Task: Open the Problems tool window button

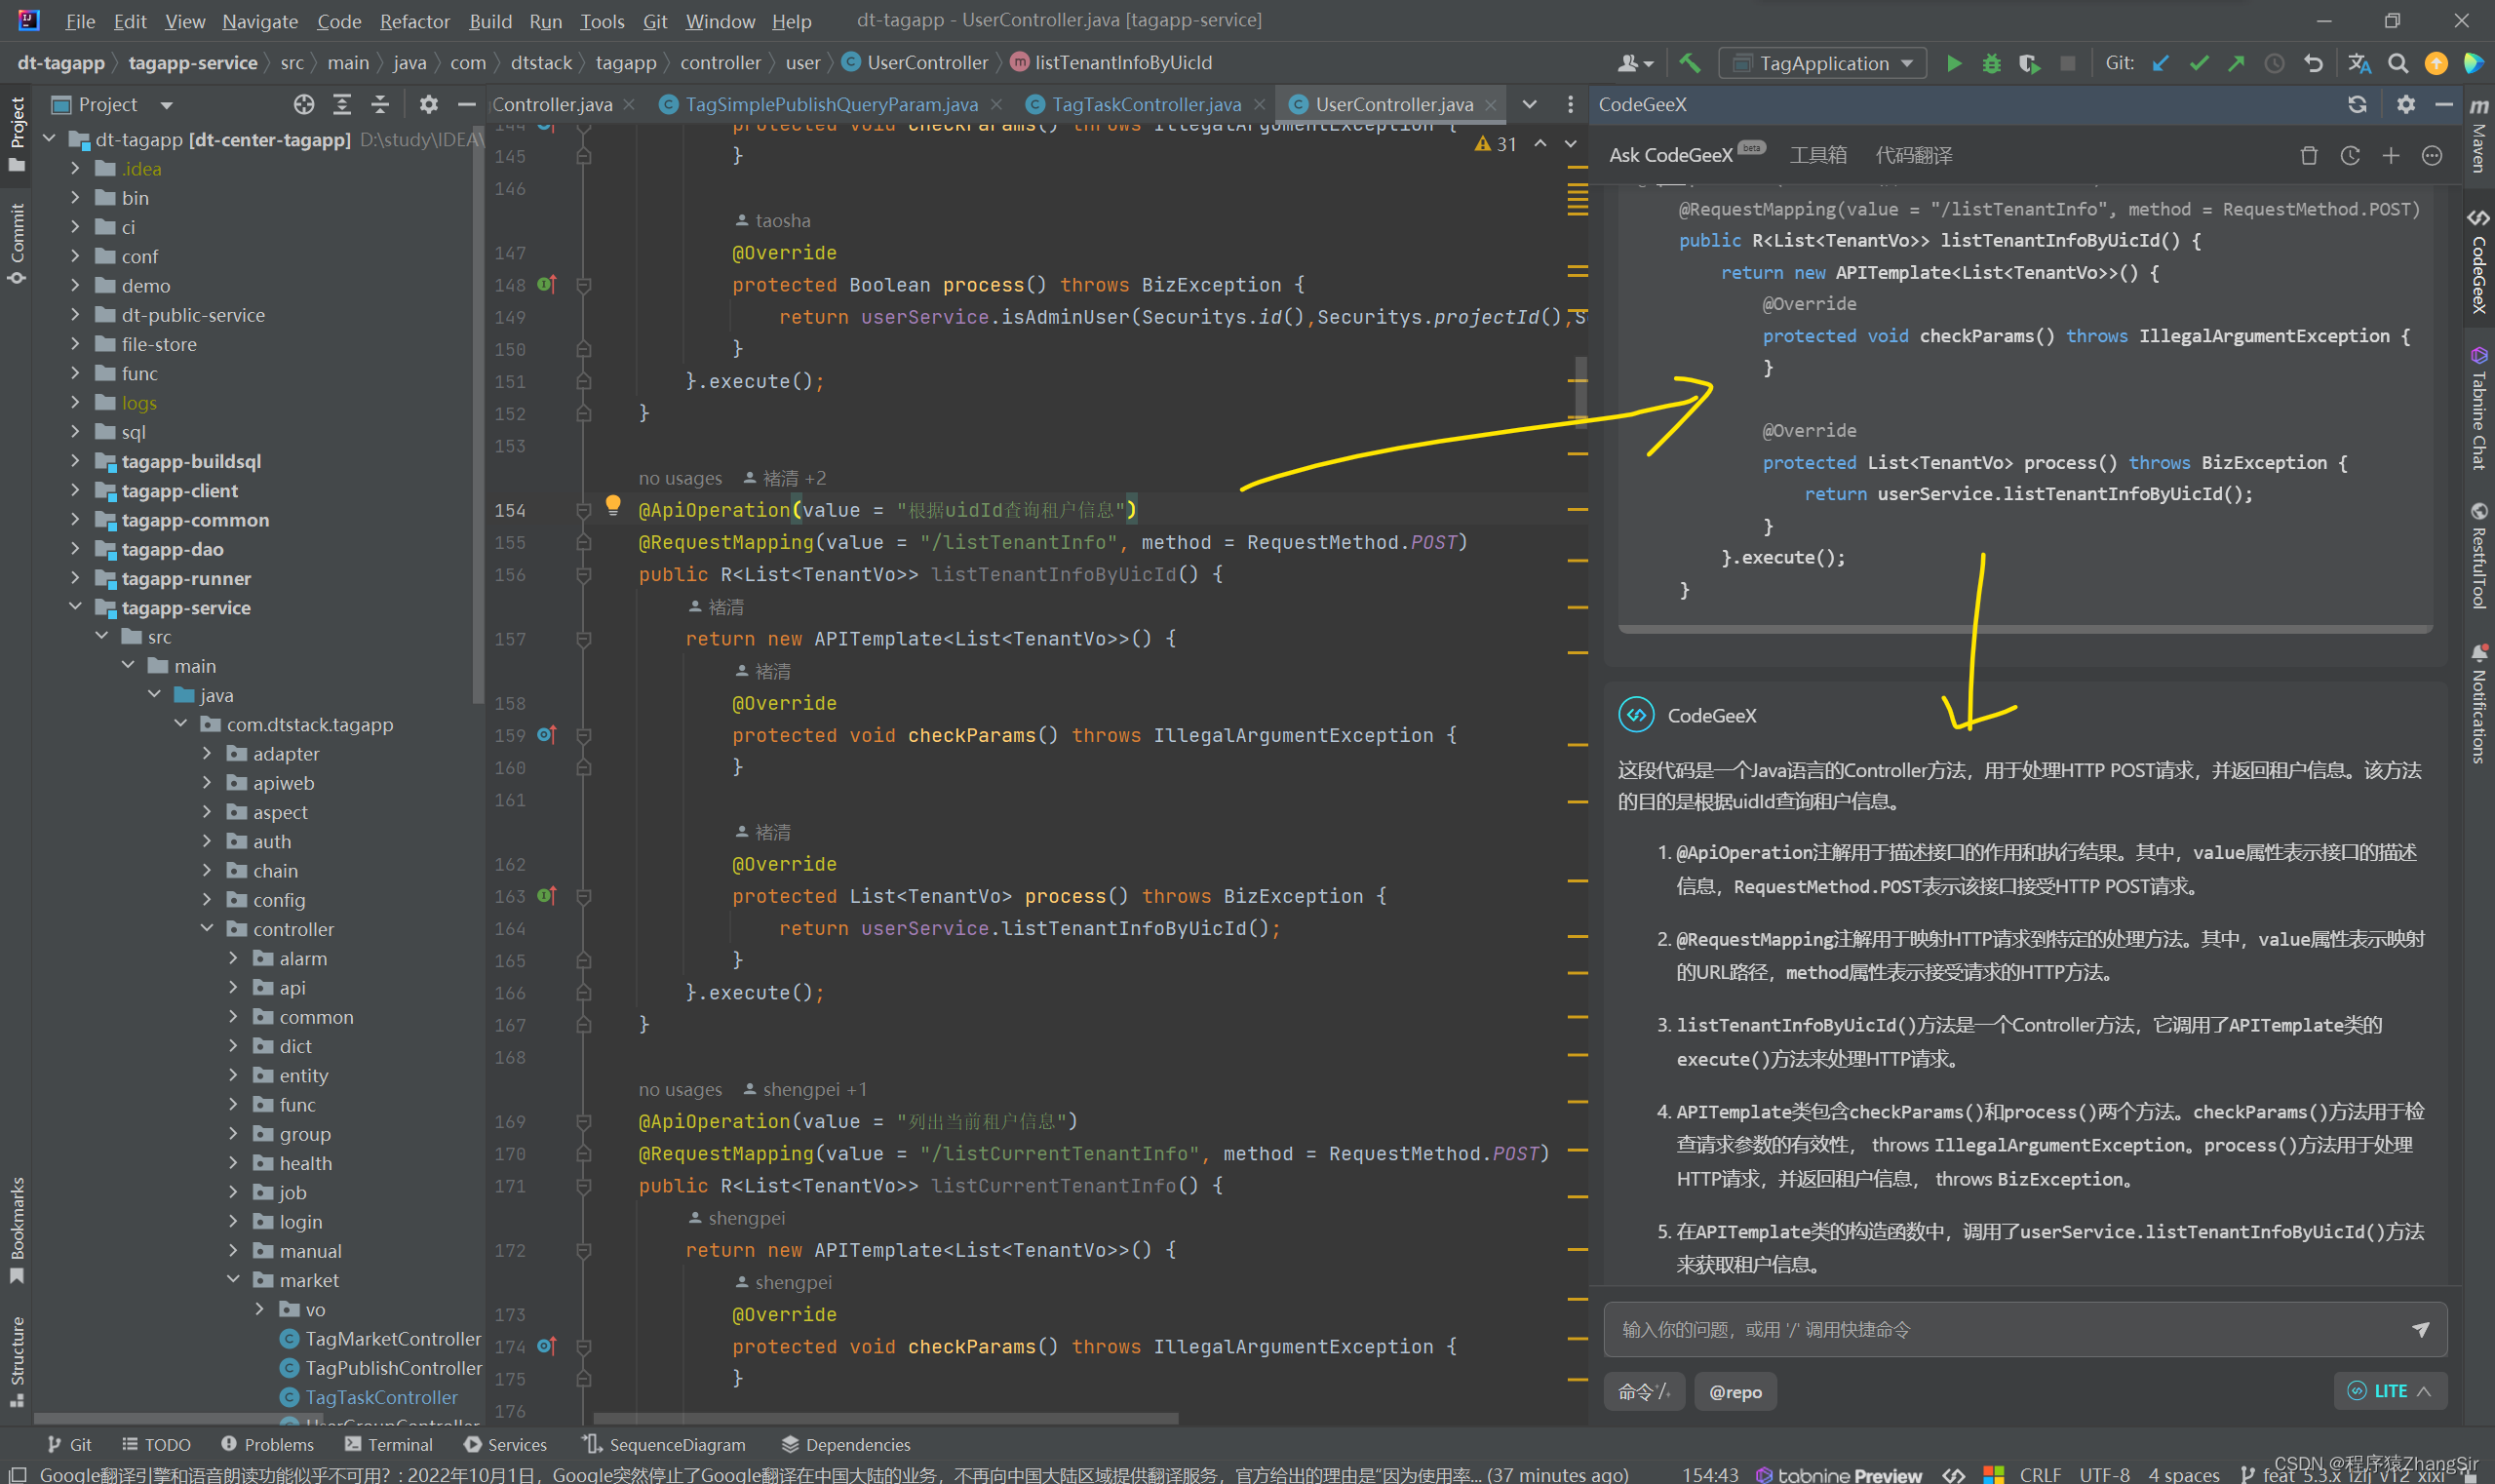Action: click(x=267, y=1444)
